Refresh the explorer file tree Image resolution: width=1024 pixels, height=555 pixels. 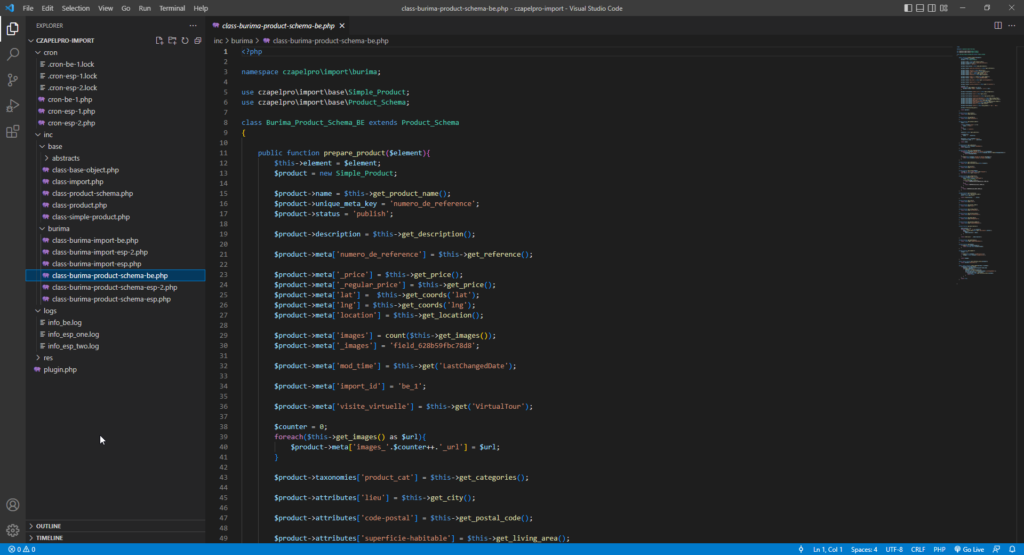tap(185, 40)
